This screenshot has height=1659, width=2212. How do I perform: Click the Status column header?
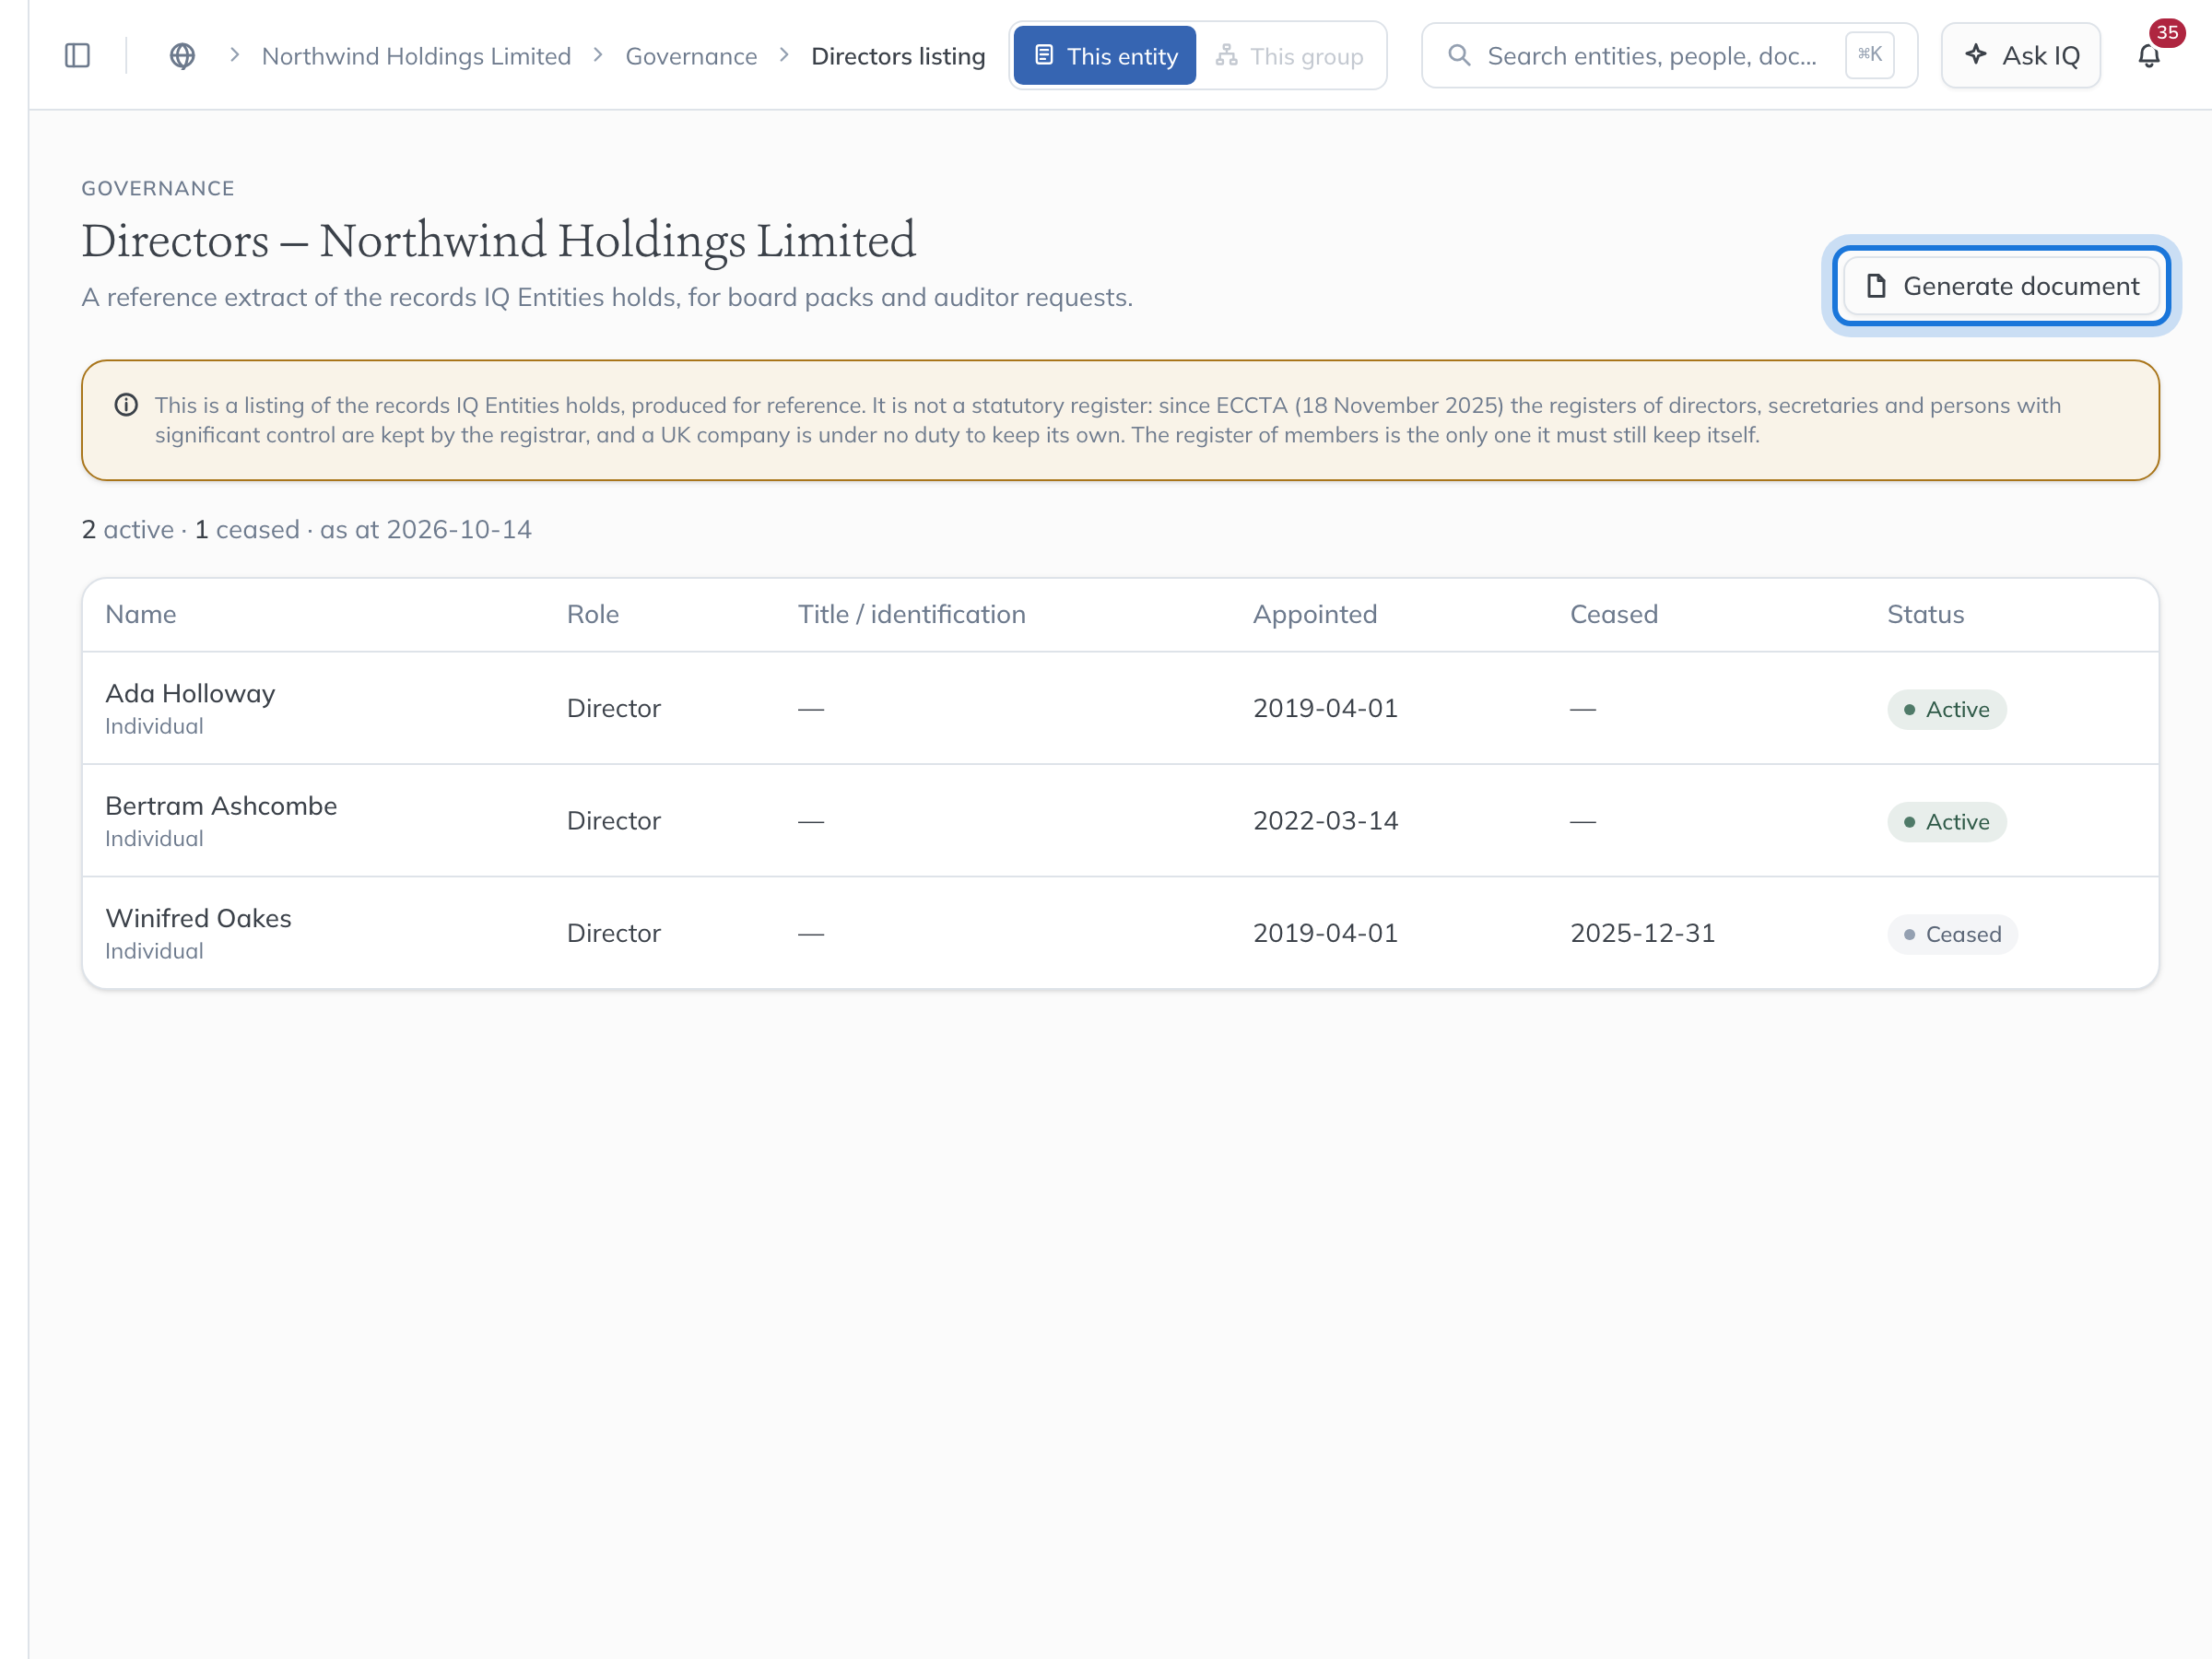tap(1926, 614)
